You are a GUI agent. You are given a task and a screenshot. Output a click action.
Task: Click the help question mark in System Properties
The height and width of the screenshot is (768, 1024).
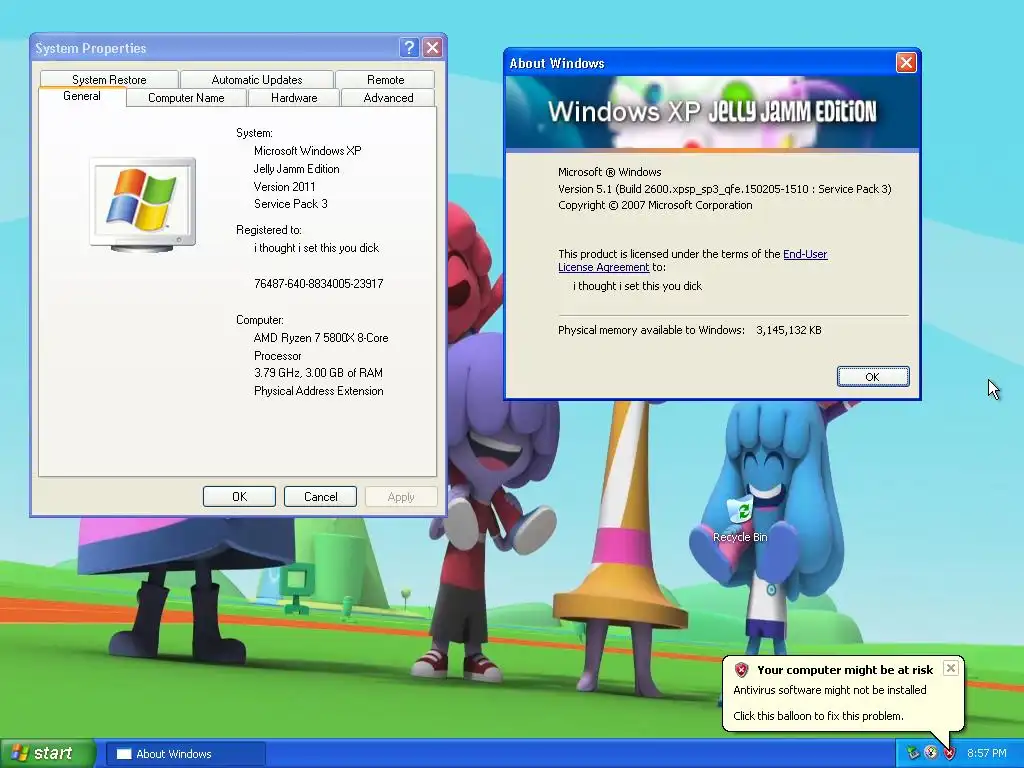[x=409, y=47]
